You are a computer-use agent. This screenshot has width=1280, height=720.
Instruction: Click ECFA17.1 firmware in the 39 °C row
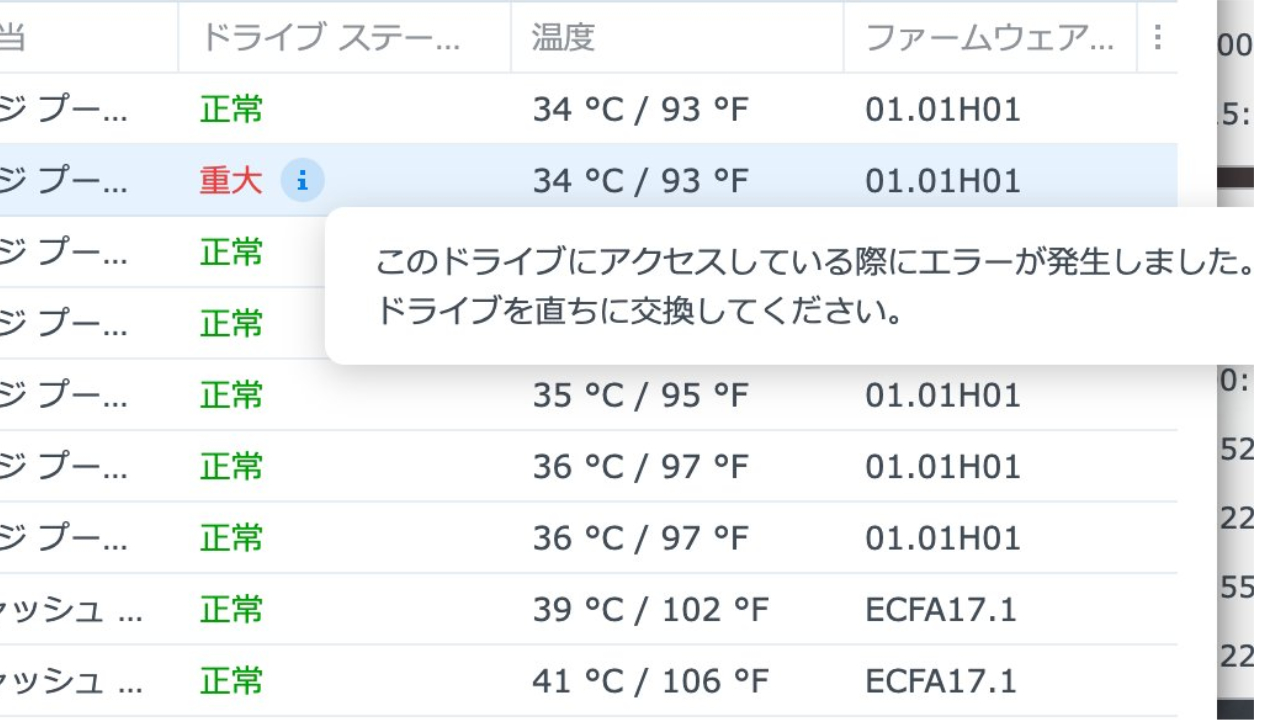[940, 610]
